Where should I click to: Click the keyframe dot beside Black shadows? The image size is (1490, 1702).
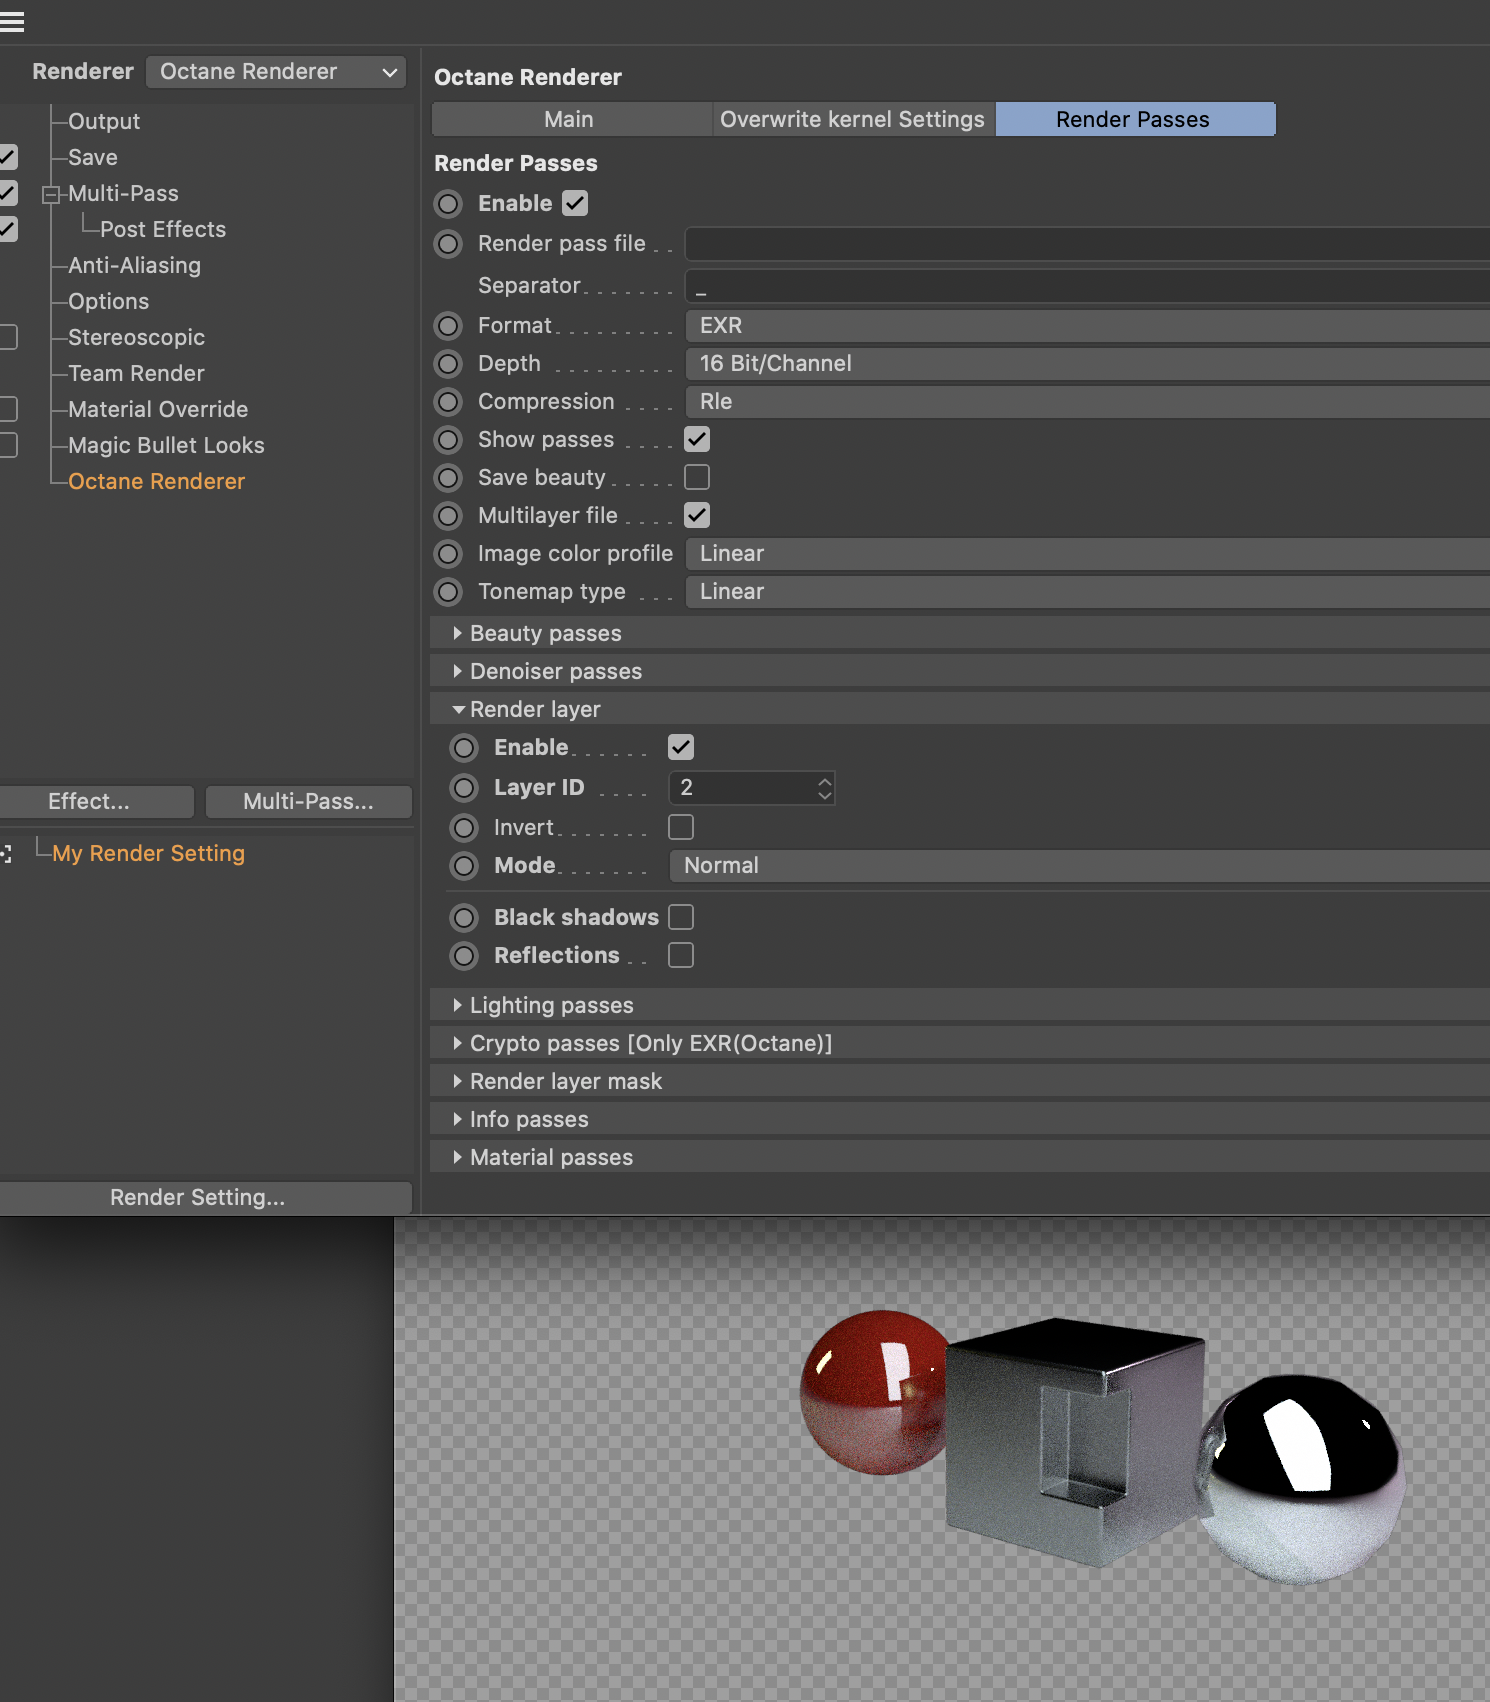(465, 918)
